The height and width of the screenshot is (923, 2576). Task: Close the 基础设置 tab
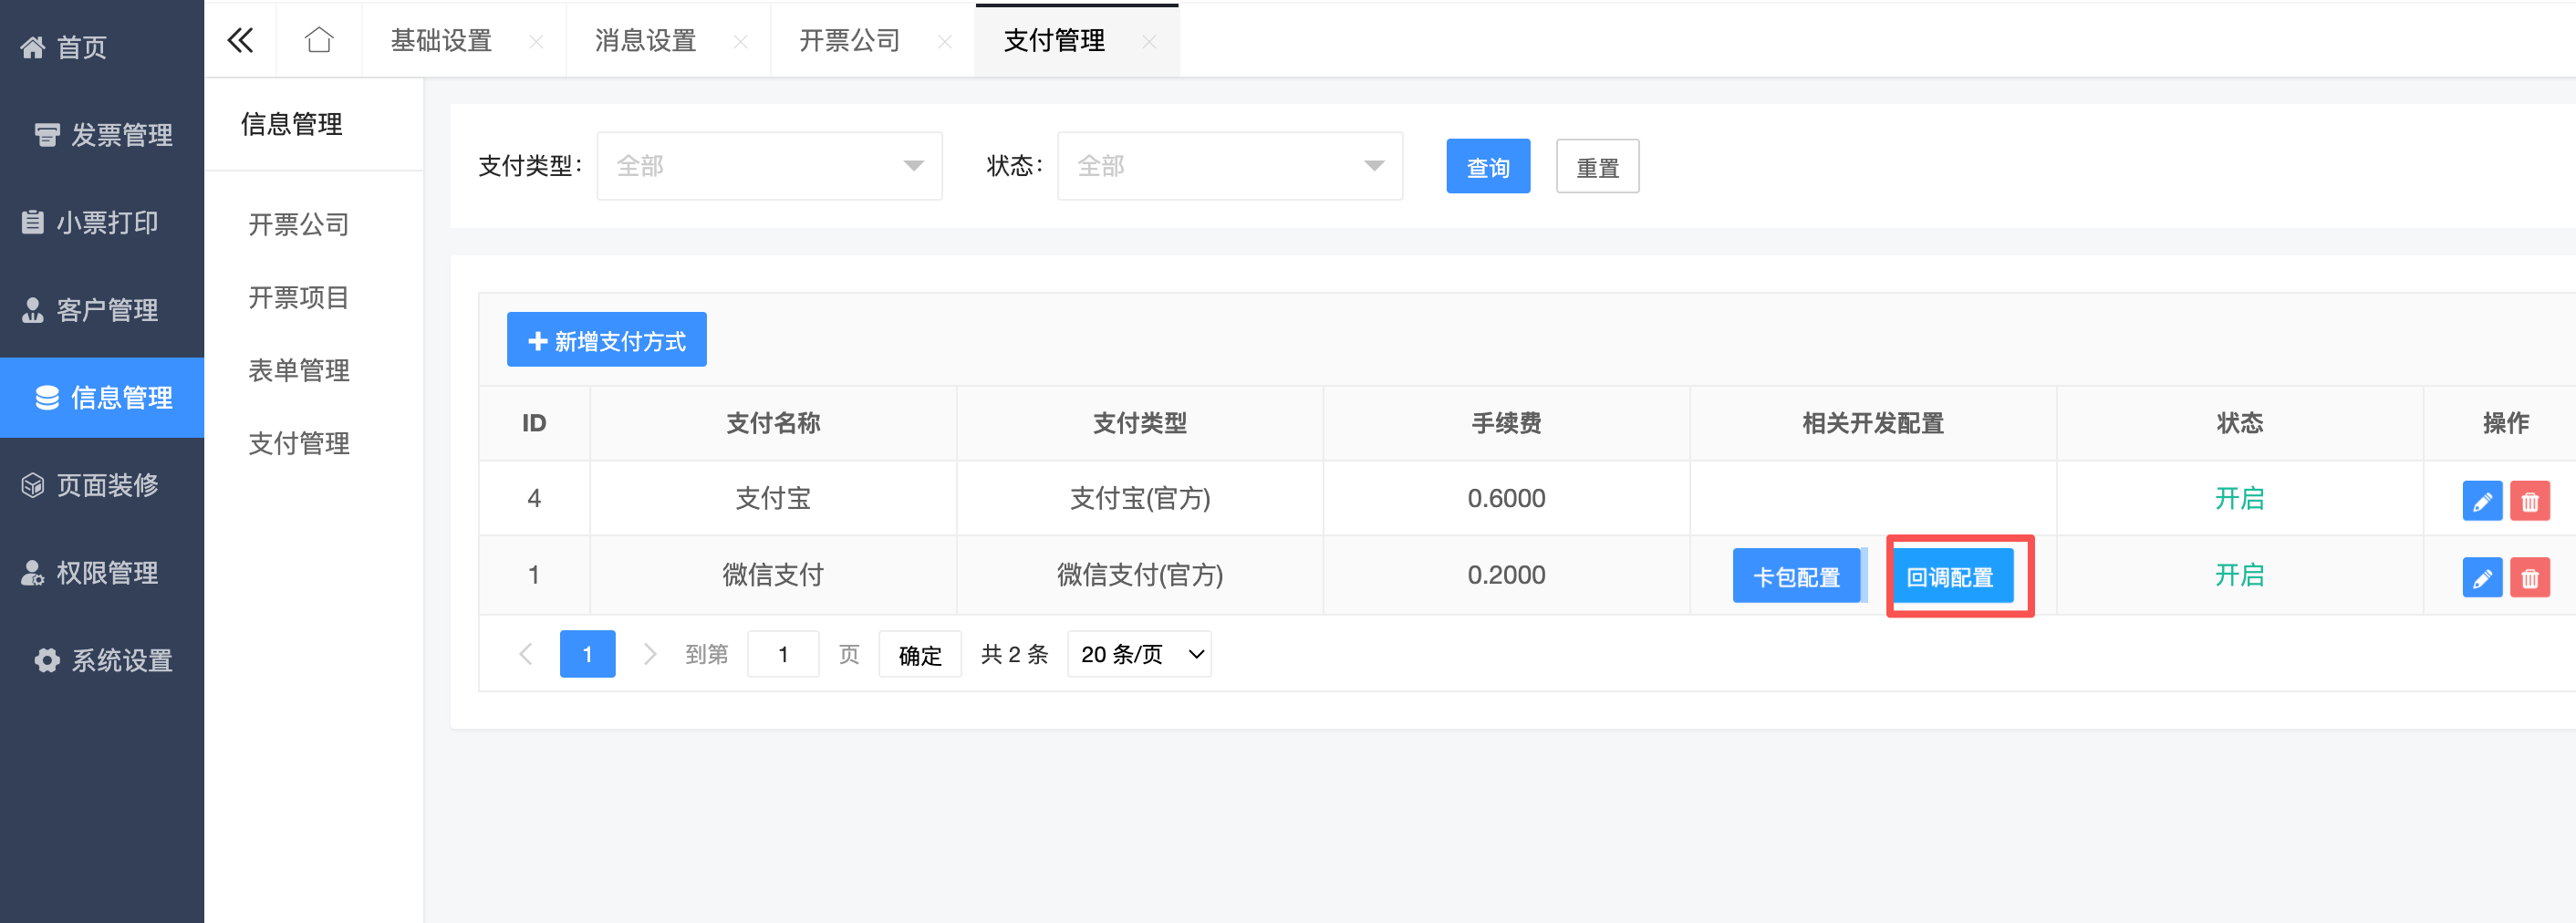[536, 42]
